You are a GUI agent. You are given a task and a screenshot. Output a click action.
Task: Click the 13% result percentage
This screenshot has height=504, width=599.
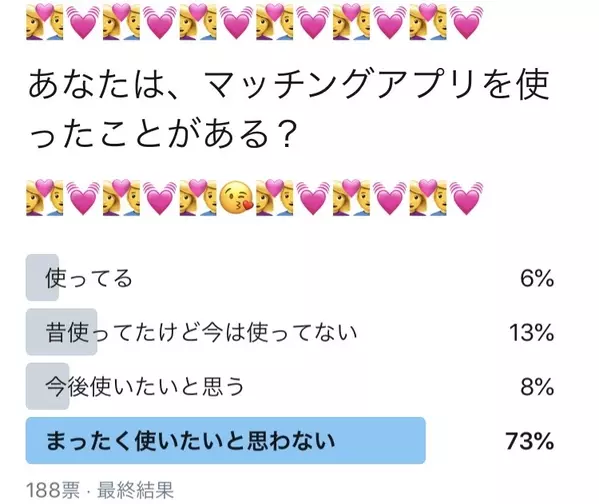coord(531,332)
